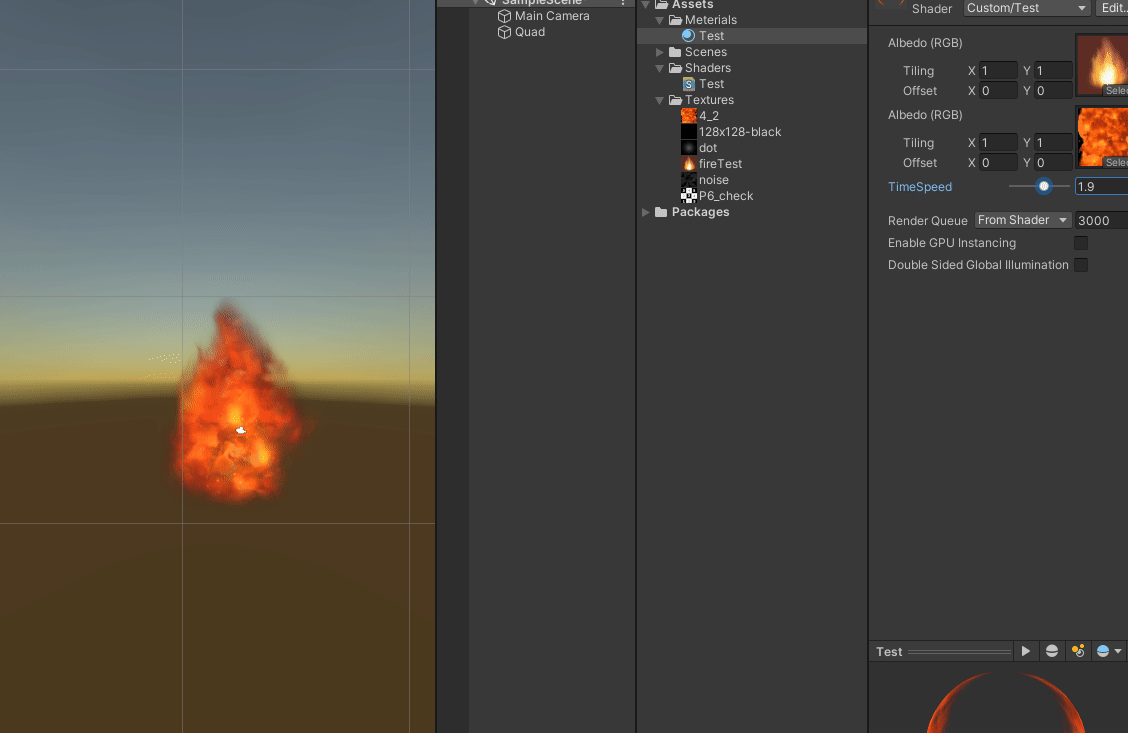Select texture for second Albedo slot

coord(1116,163)
